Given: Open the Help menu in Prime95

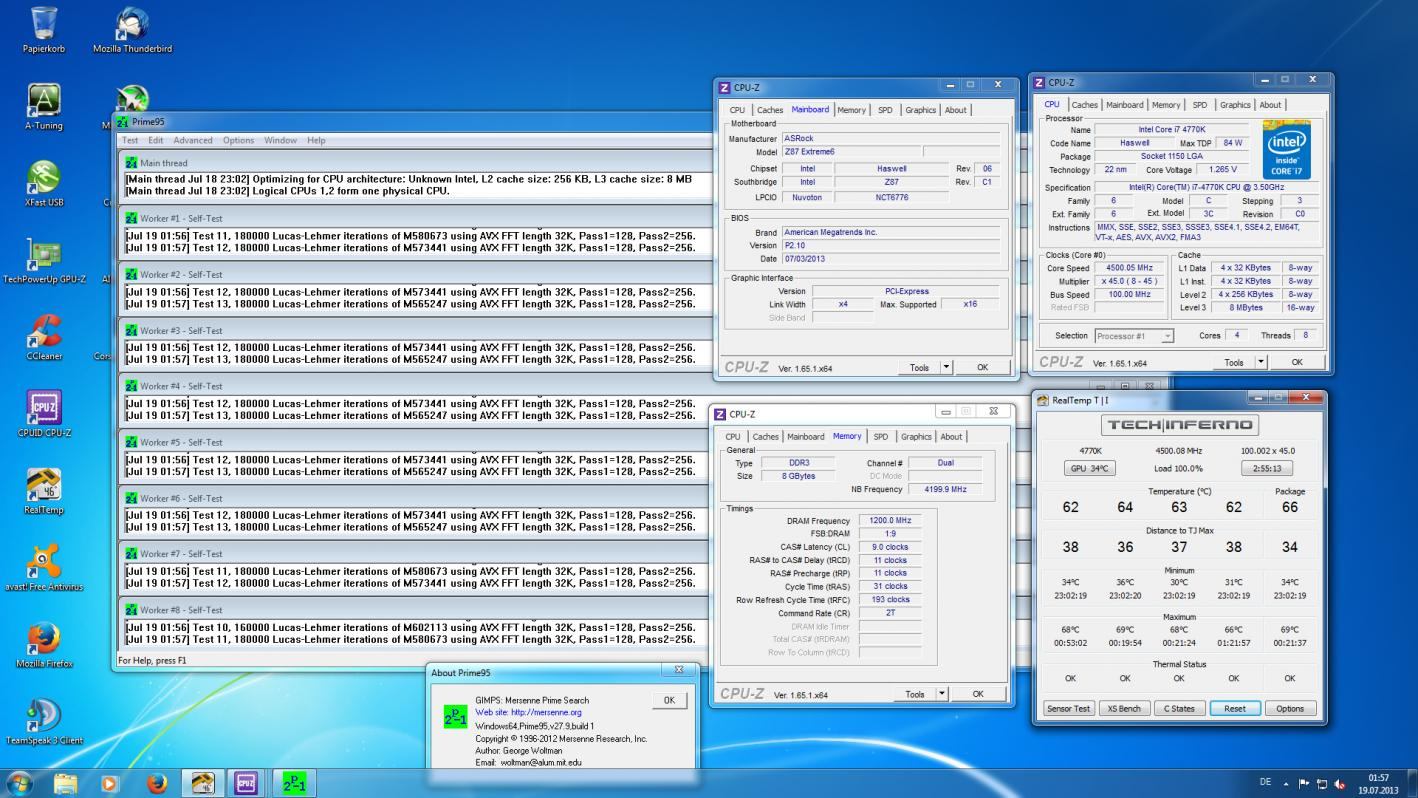Looking at the screenshot, I should click(x=316, y=140).
